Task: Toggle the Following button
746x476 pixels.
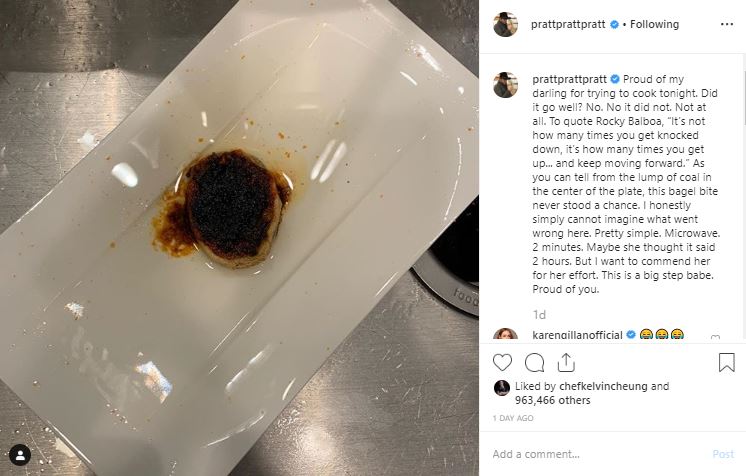Action: (654, 24)
